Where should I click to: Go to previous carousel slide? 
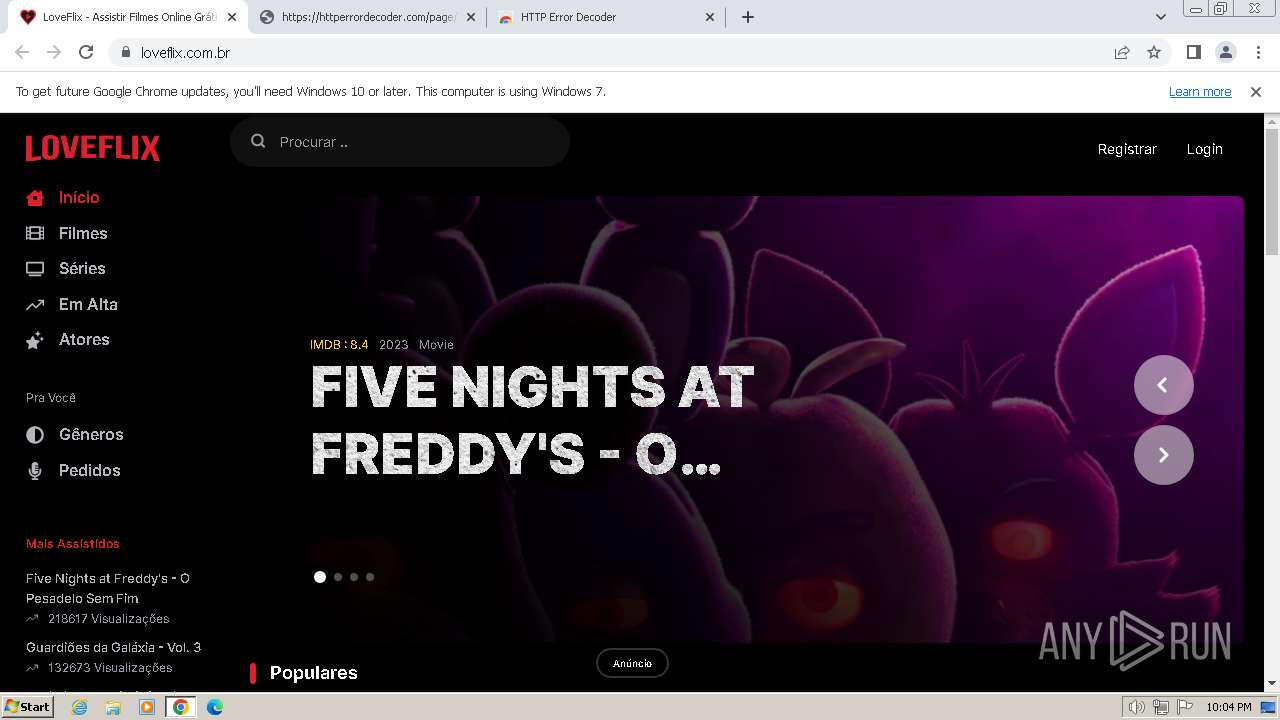point(1164,385)
